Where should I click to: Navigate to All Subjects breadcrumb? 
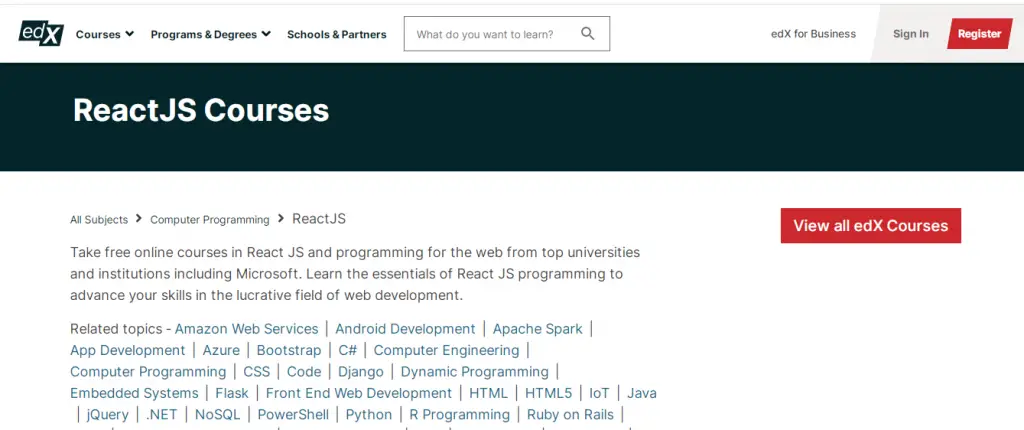click(x=99, y=220)
